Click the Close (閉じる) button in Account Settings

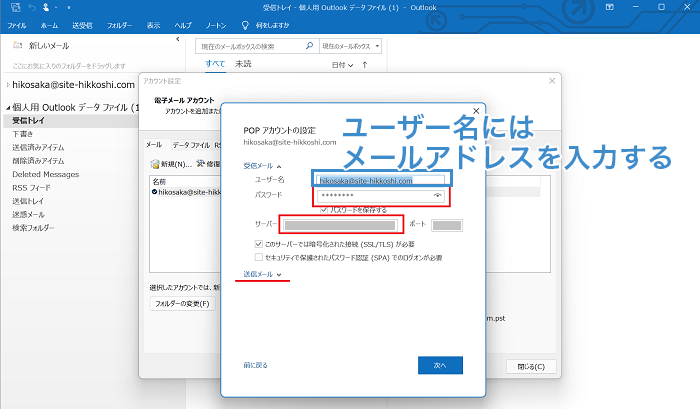(531, 367)
